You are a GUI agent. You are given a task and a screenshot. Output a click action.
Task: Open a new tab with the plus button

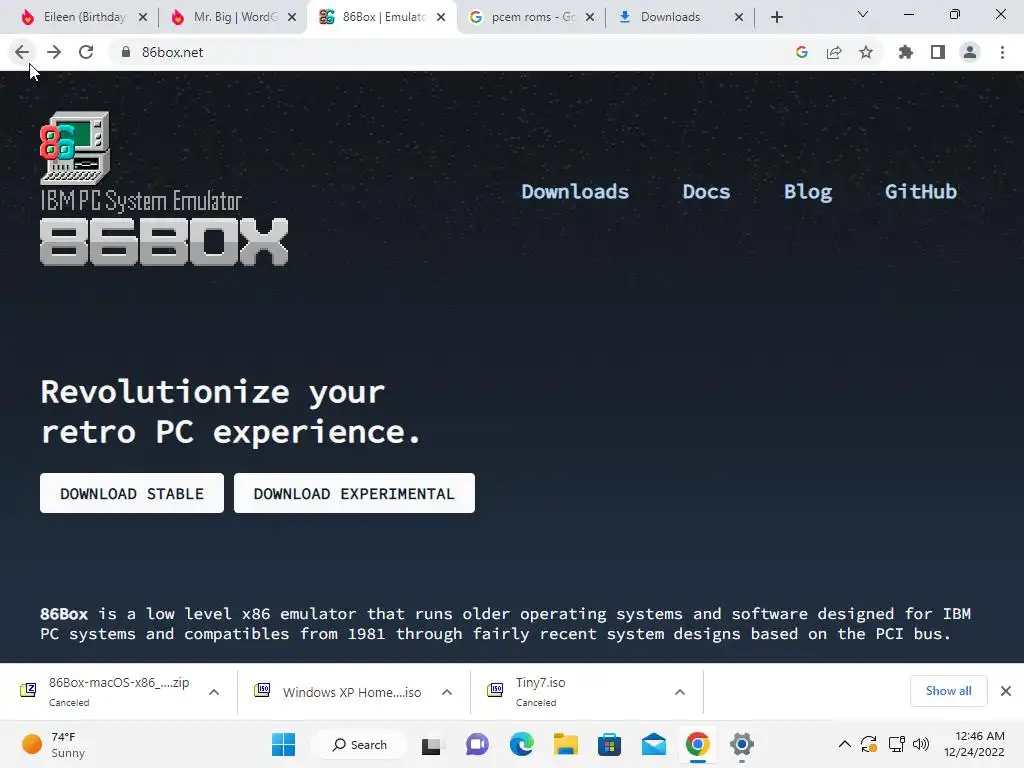coord(776,17)
